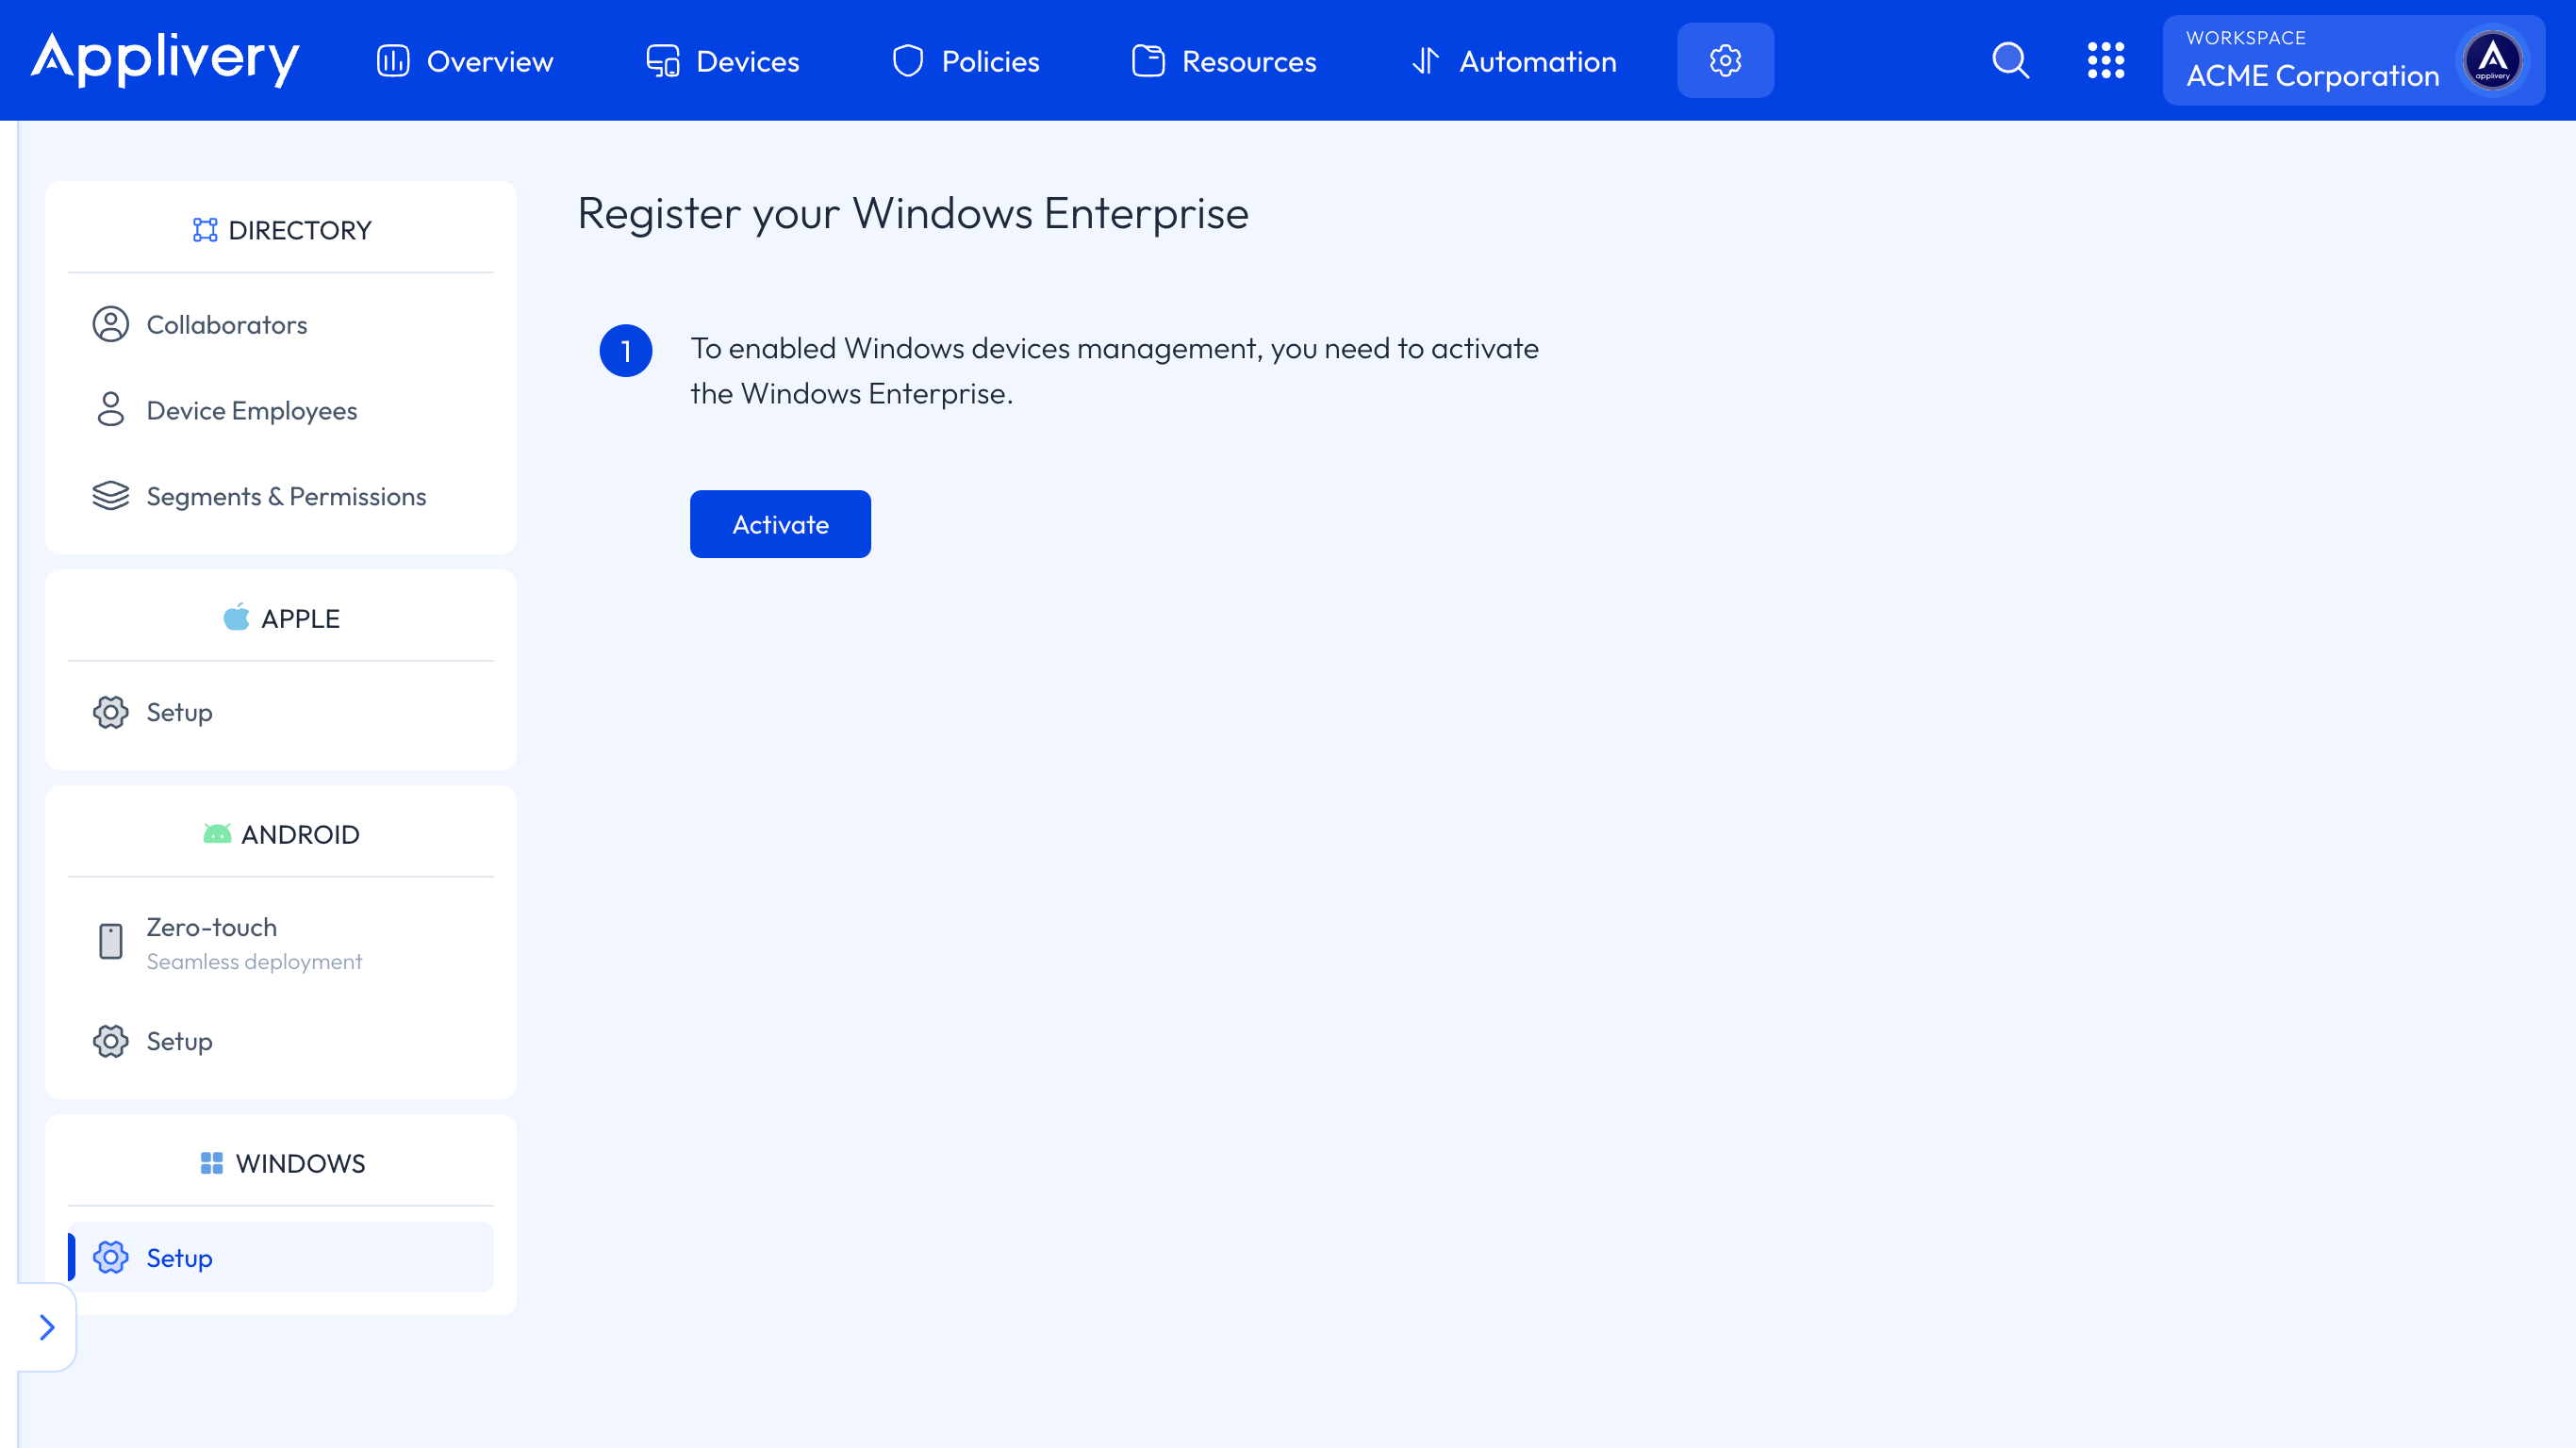Open the Policies section
The image size is (2576, 1448).
tap(963, 60)
